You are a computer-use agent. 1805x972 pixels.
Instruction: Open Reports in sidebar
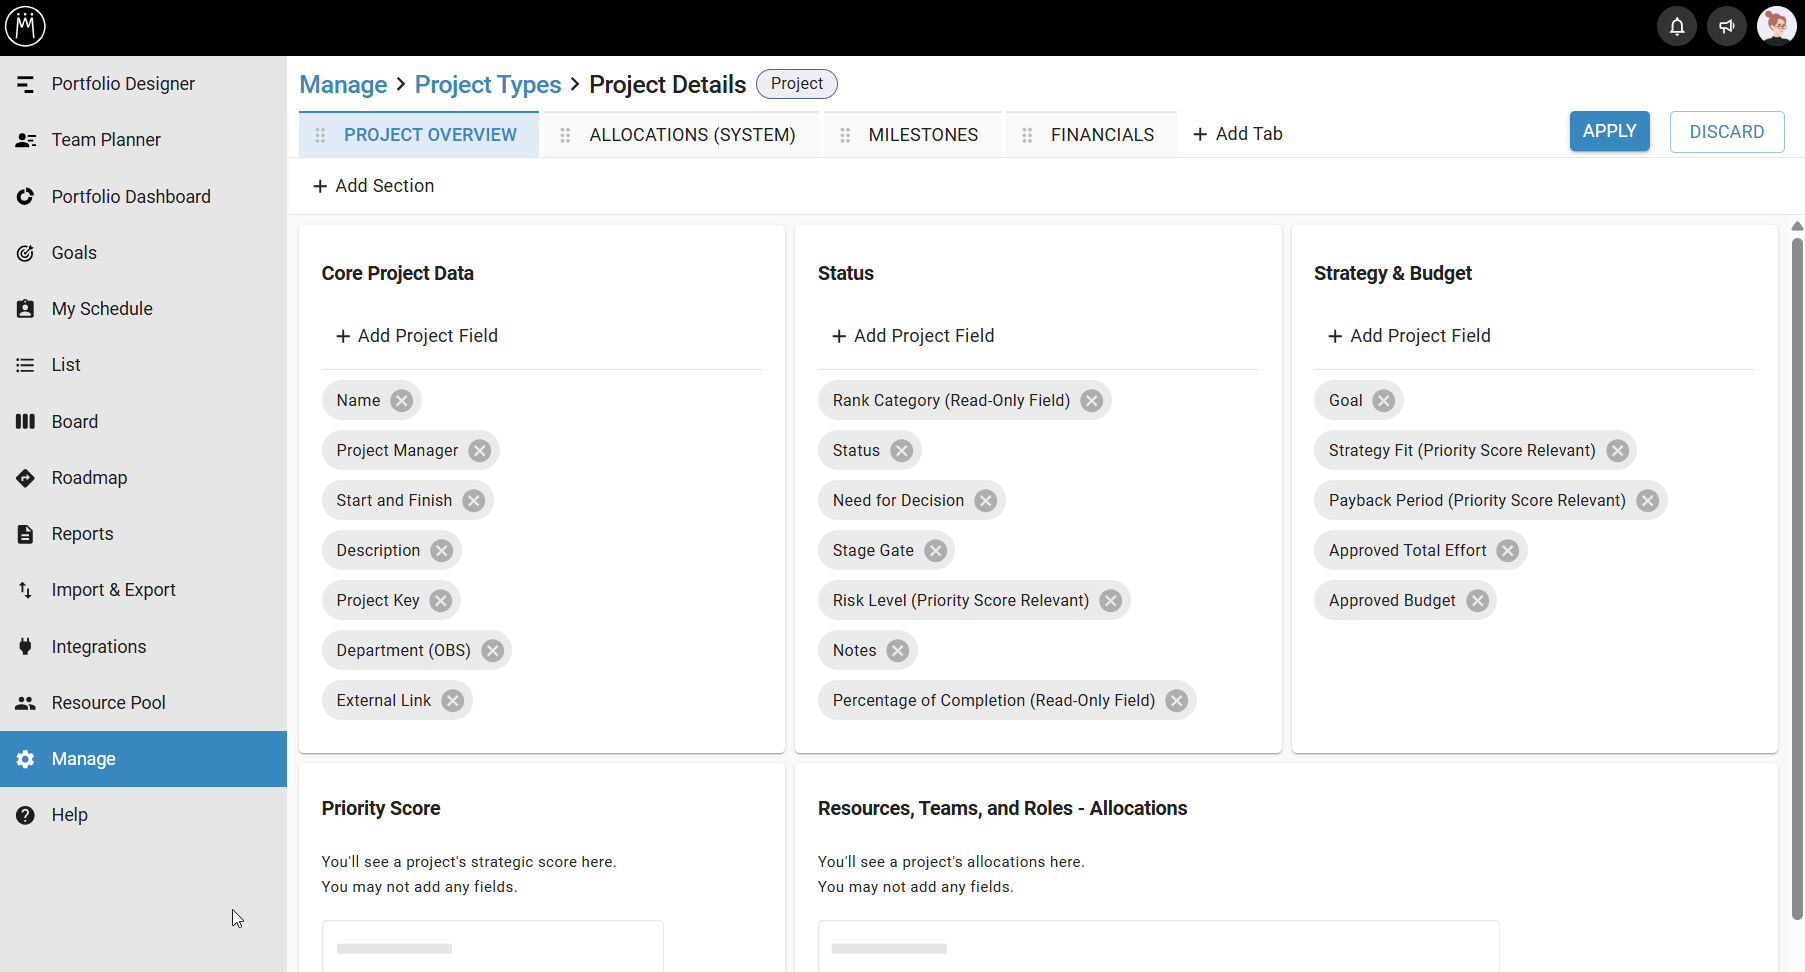(x=143, y=534)
